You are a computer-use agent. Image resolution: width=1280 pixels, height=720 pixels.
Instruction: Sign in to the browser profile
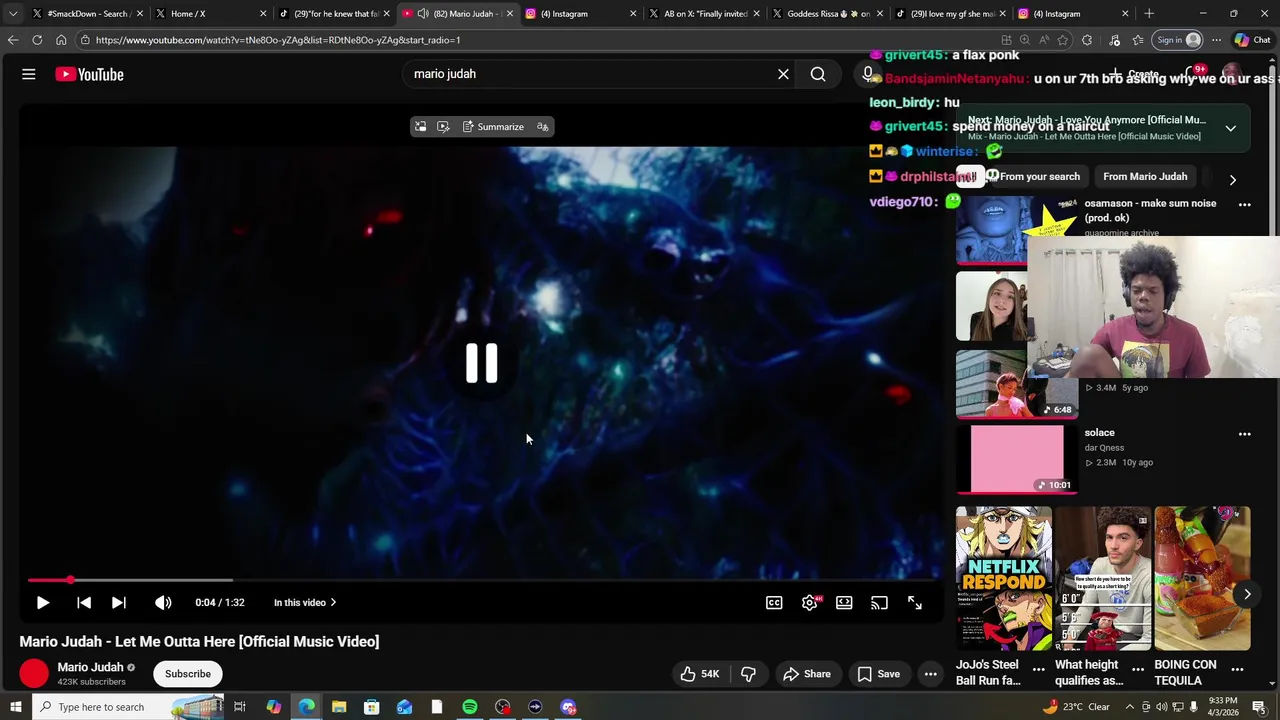1177,40
